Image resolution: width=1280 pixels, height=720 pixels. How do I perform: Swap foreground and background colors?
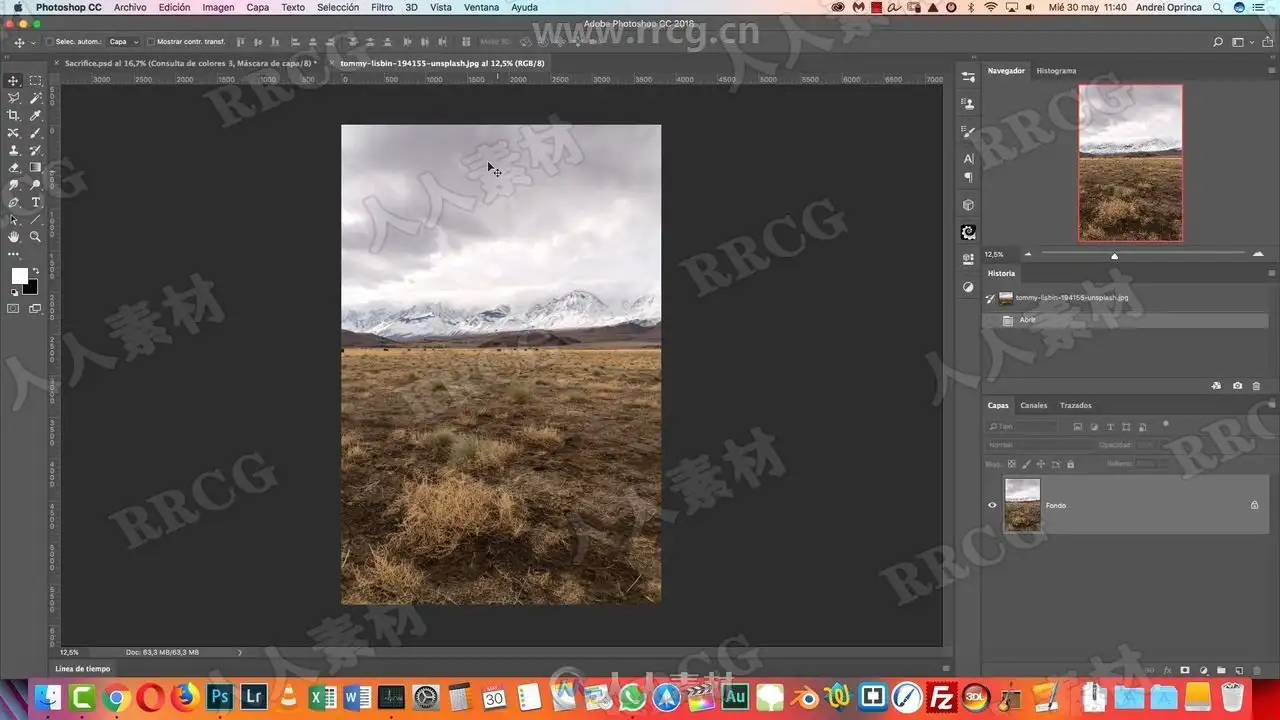click(35, 271)
